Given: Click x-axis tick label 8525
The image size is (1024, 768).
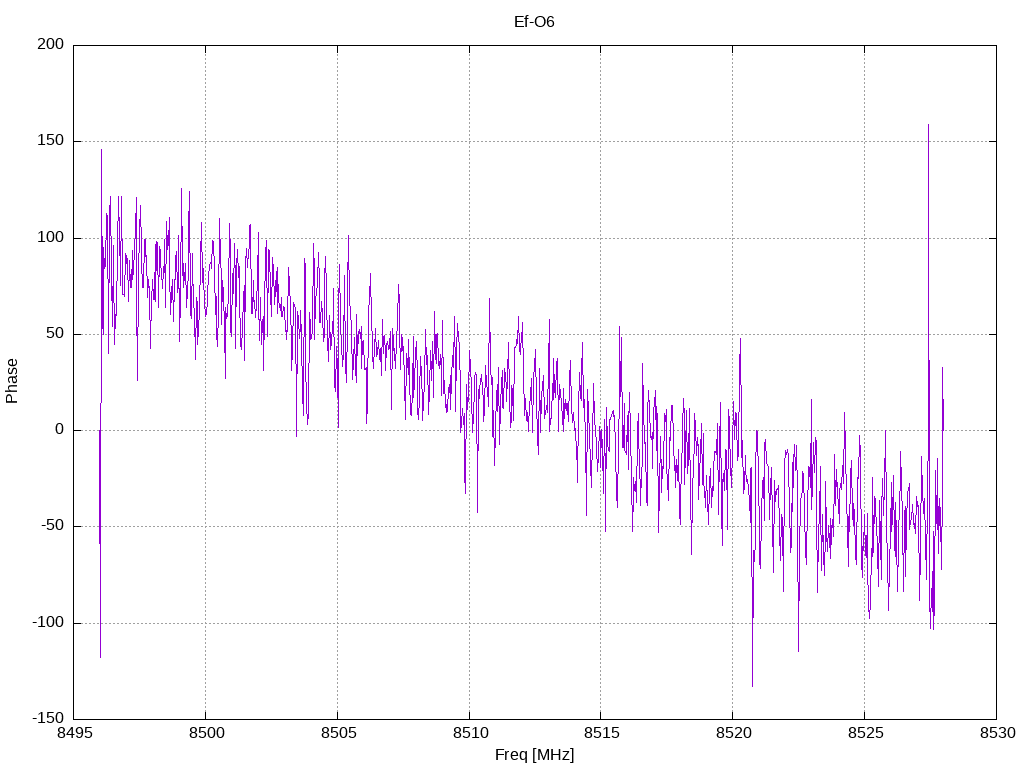Looking at the screenshot, I should pos(866,733).
